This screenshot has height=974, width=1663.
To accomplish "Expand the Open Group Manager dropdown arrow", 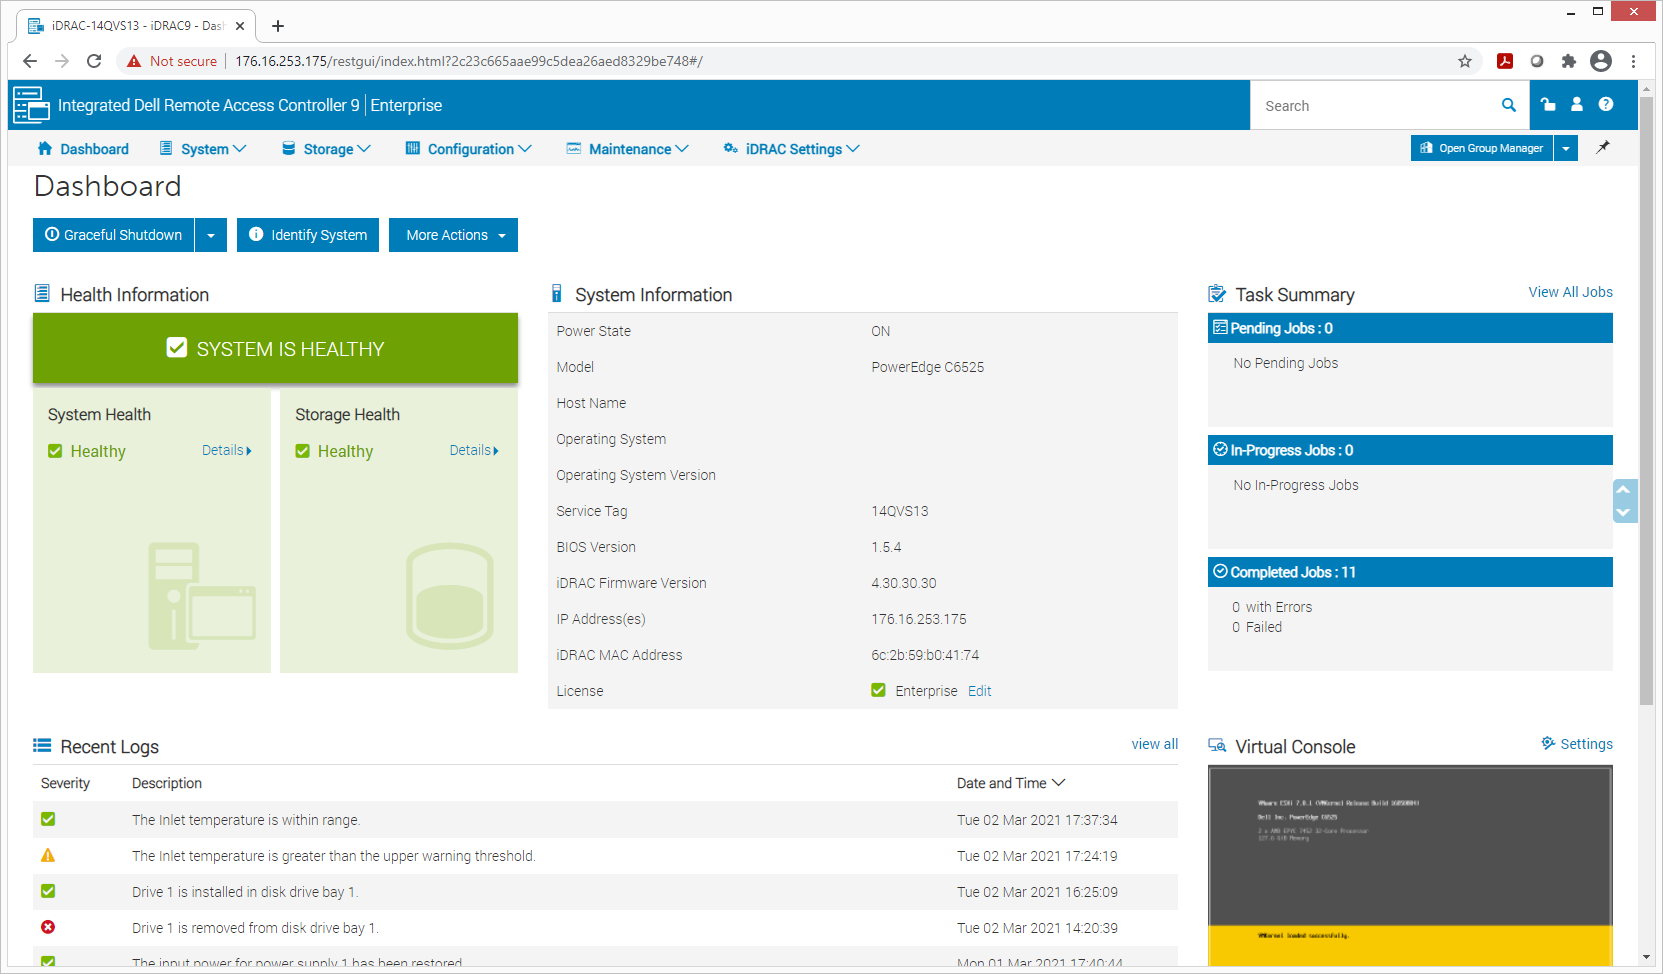I will [1566, 148].
